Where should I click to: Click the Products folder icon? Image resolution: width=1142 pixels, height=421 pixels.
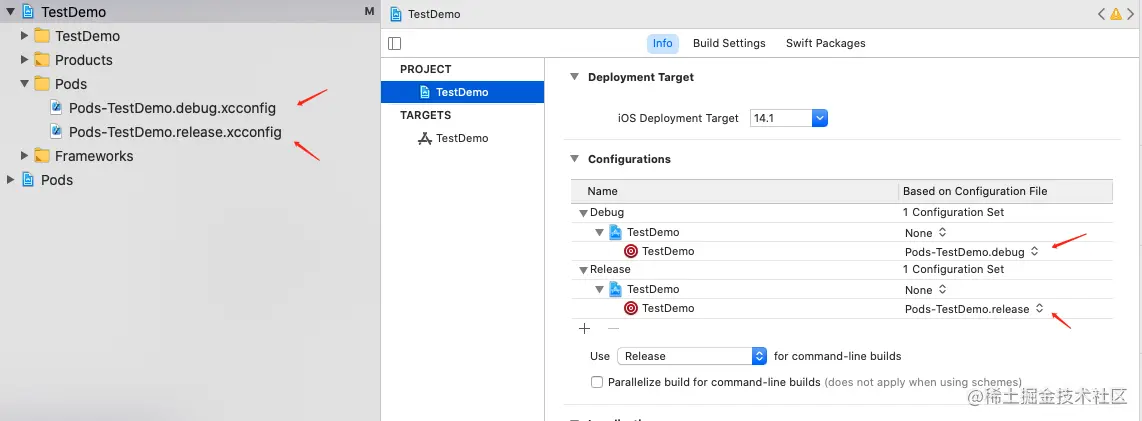click(x=42, y=60)
